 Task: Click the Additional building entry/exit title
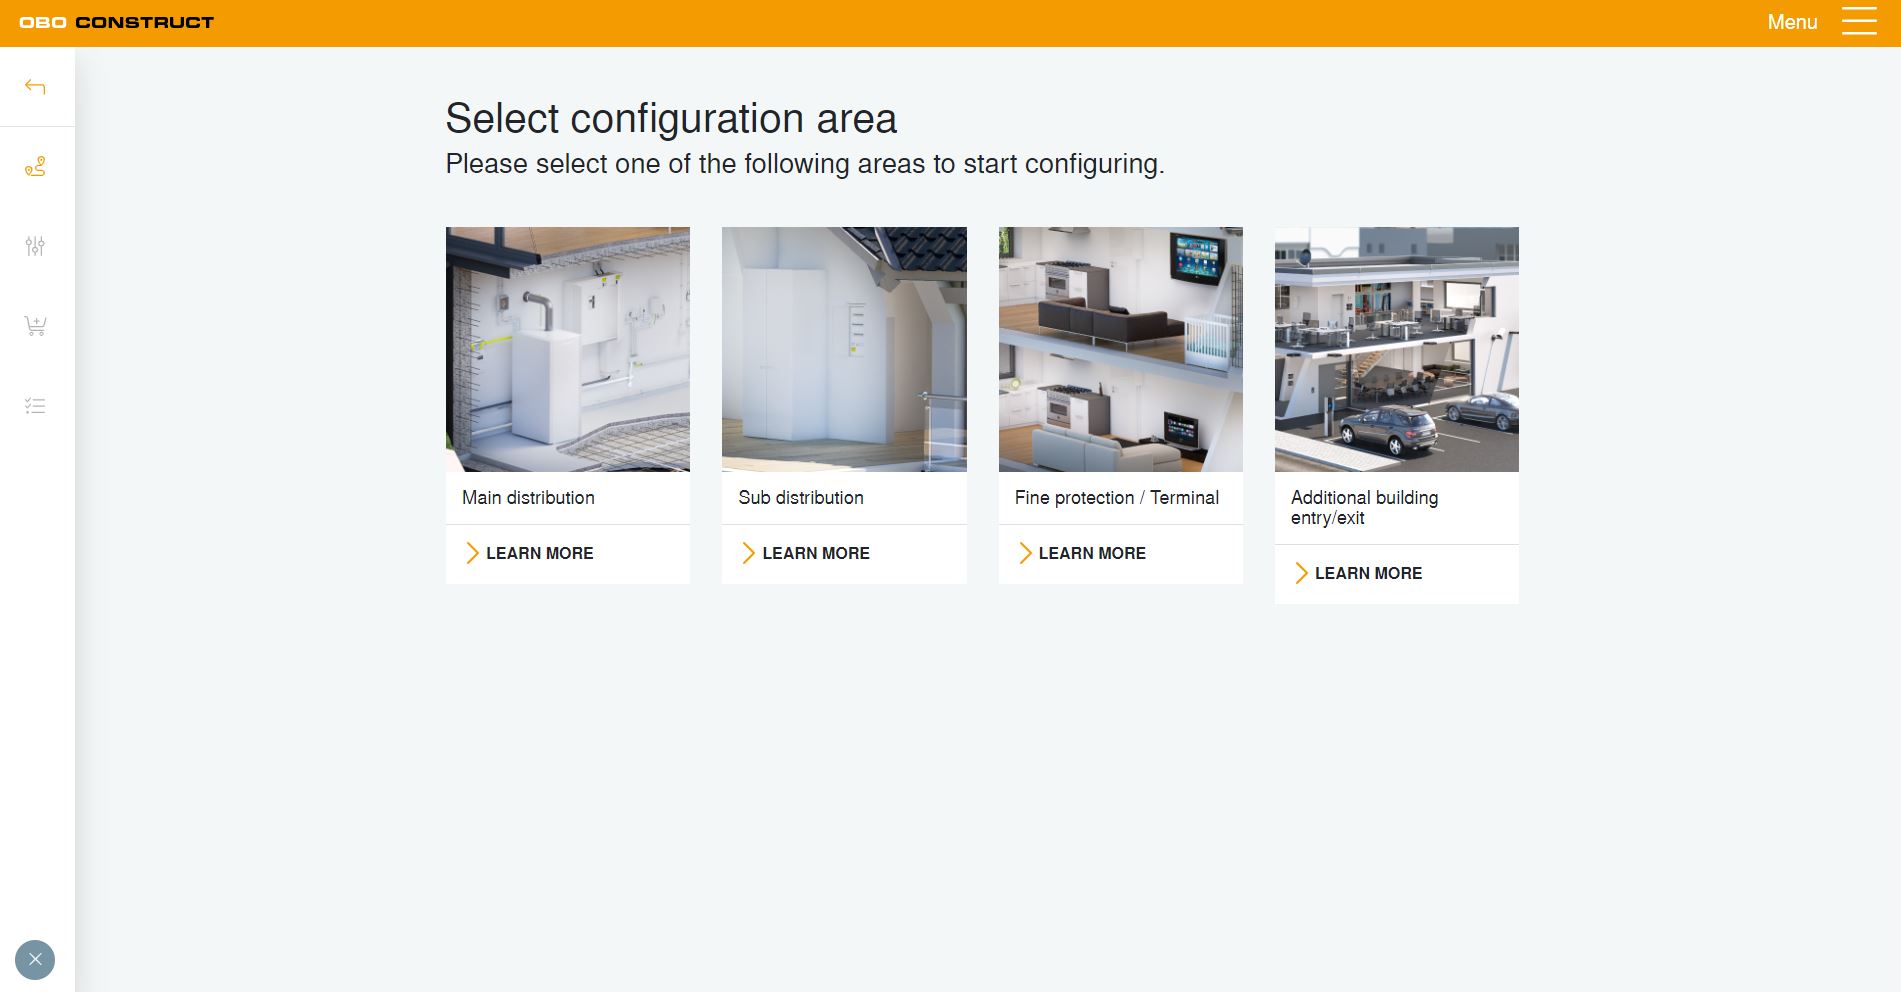coord(1364,507)
